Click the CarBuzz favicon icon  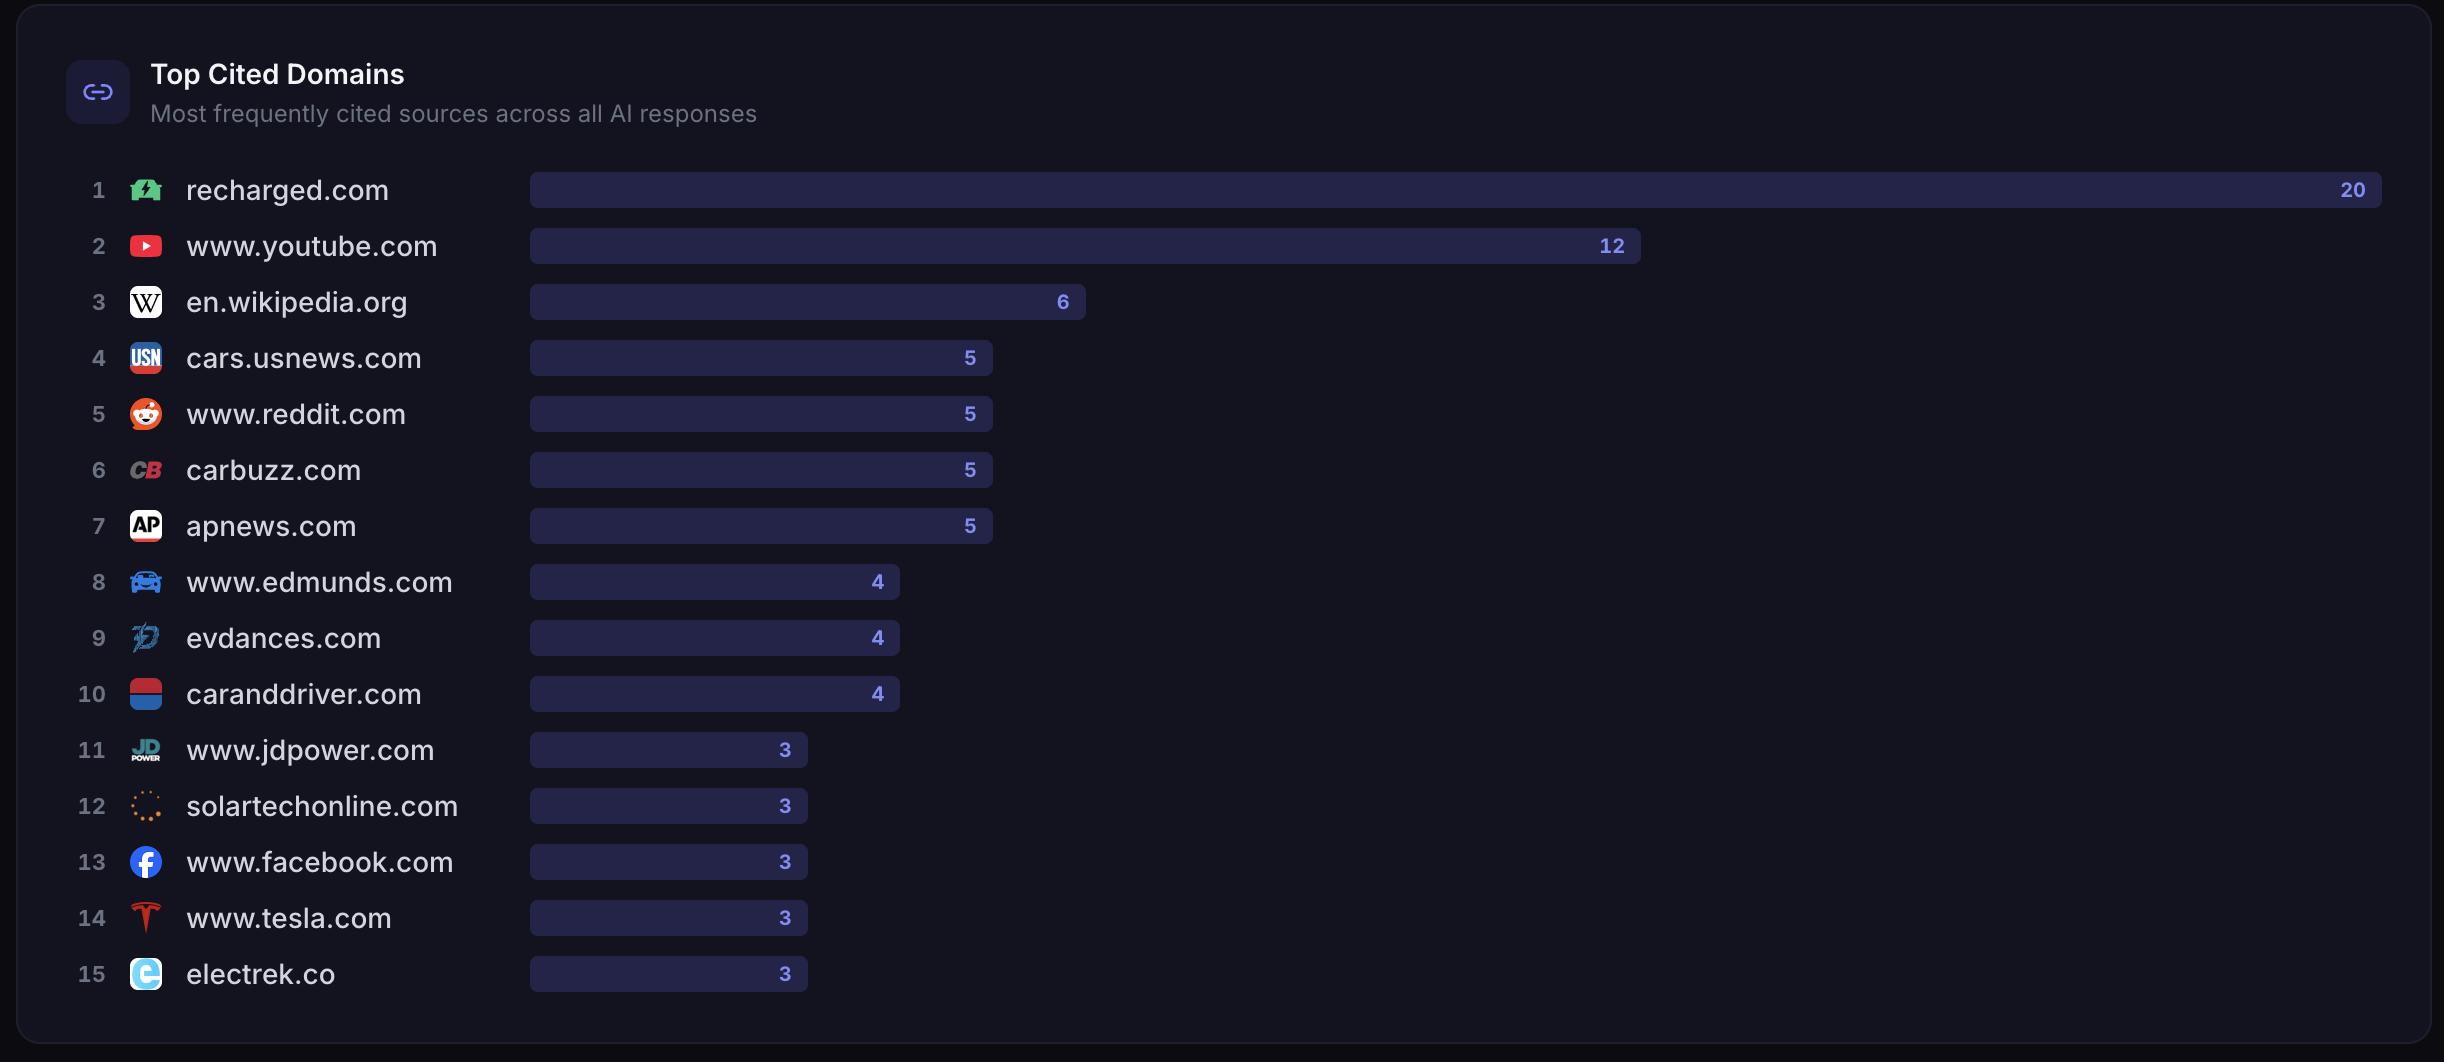tap(146, 469)
